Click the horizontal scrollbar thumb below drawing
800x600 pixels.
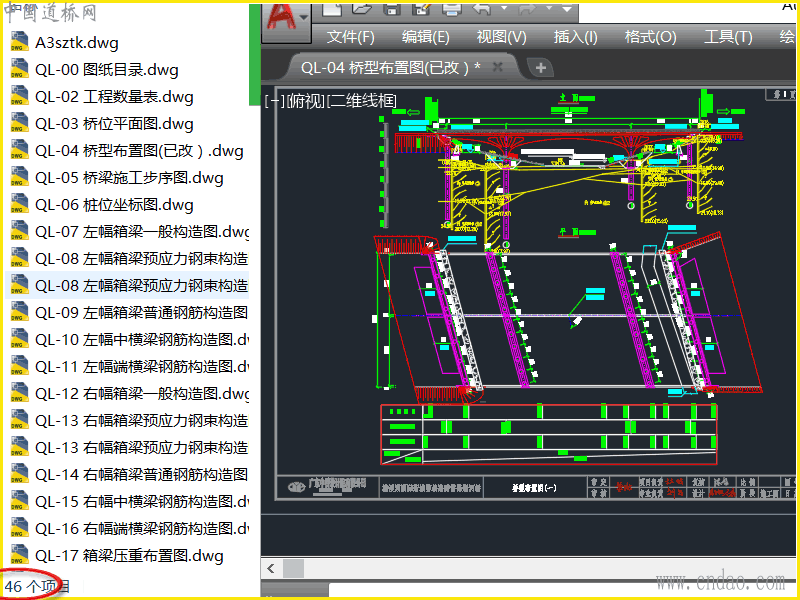[x=293, y=568]
